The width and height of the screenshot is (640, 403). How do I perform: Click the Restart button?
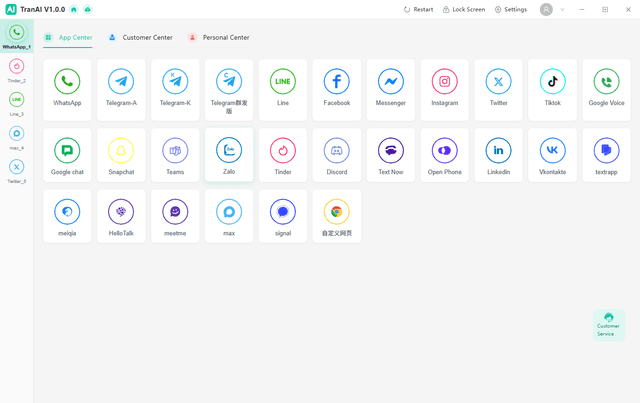point(418,9)
